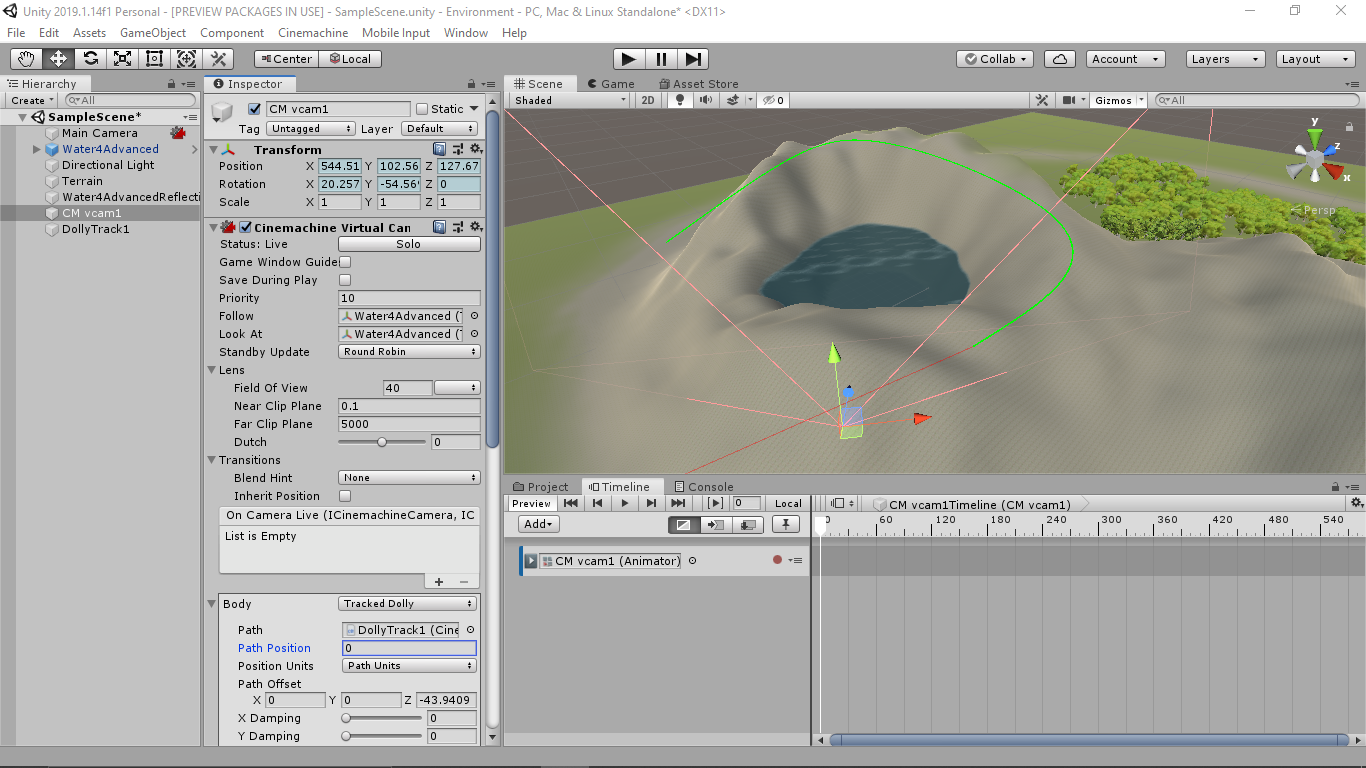Click the record button on CM vcam1 track
The image size is (1366, 768).
[777, 561]
